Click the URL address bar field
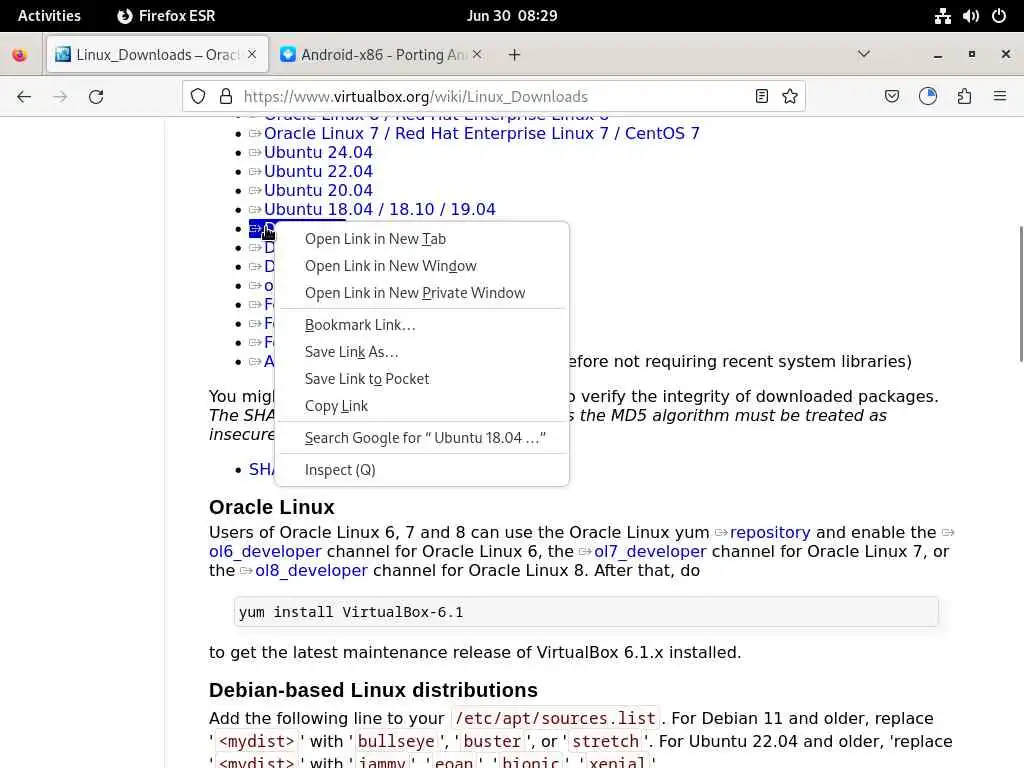This screenshot has width=1024, height=768. [493, 97]
